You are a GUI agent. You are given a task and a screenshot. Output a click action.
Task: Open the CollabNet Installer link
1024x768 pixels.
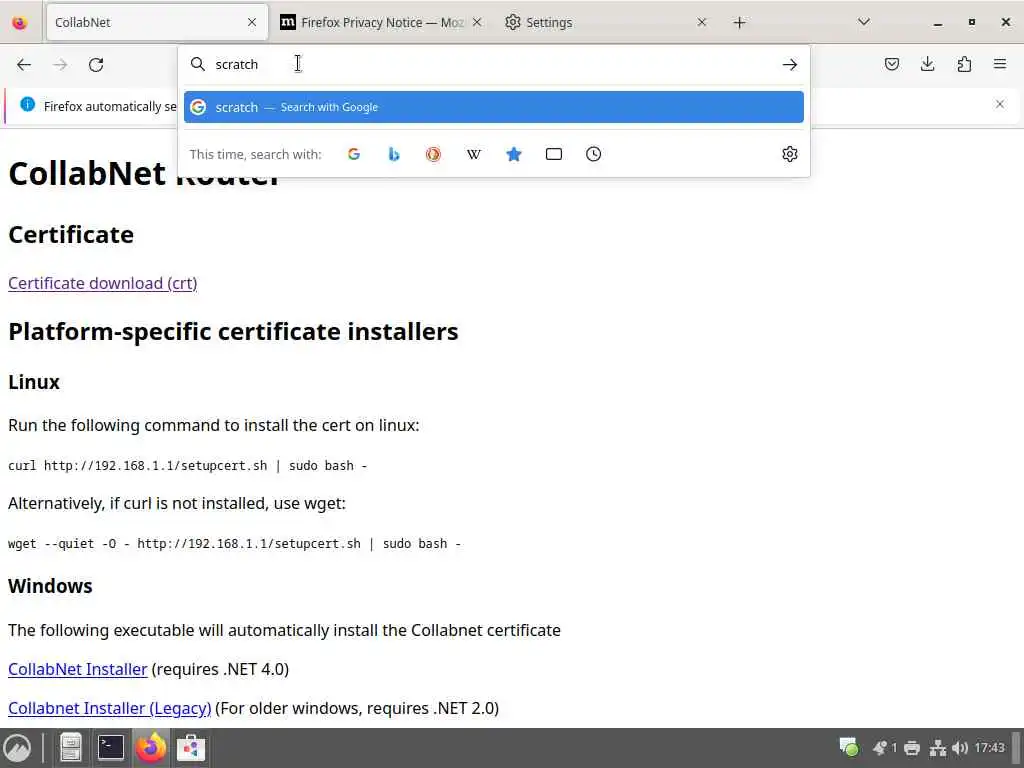click(x=78, y=669)
